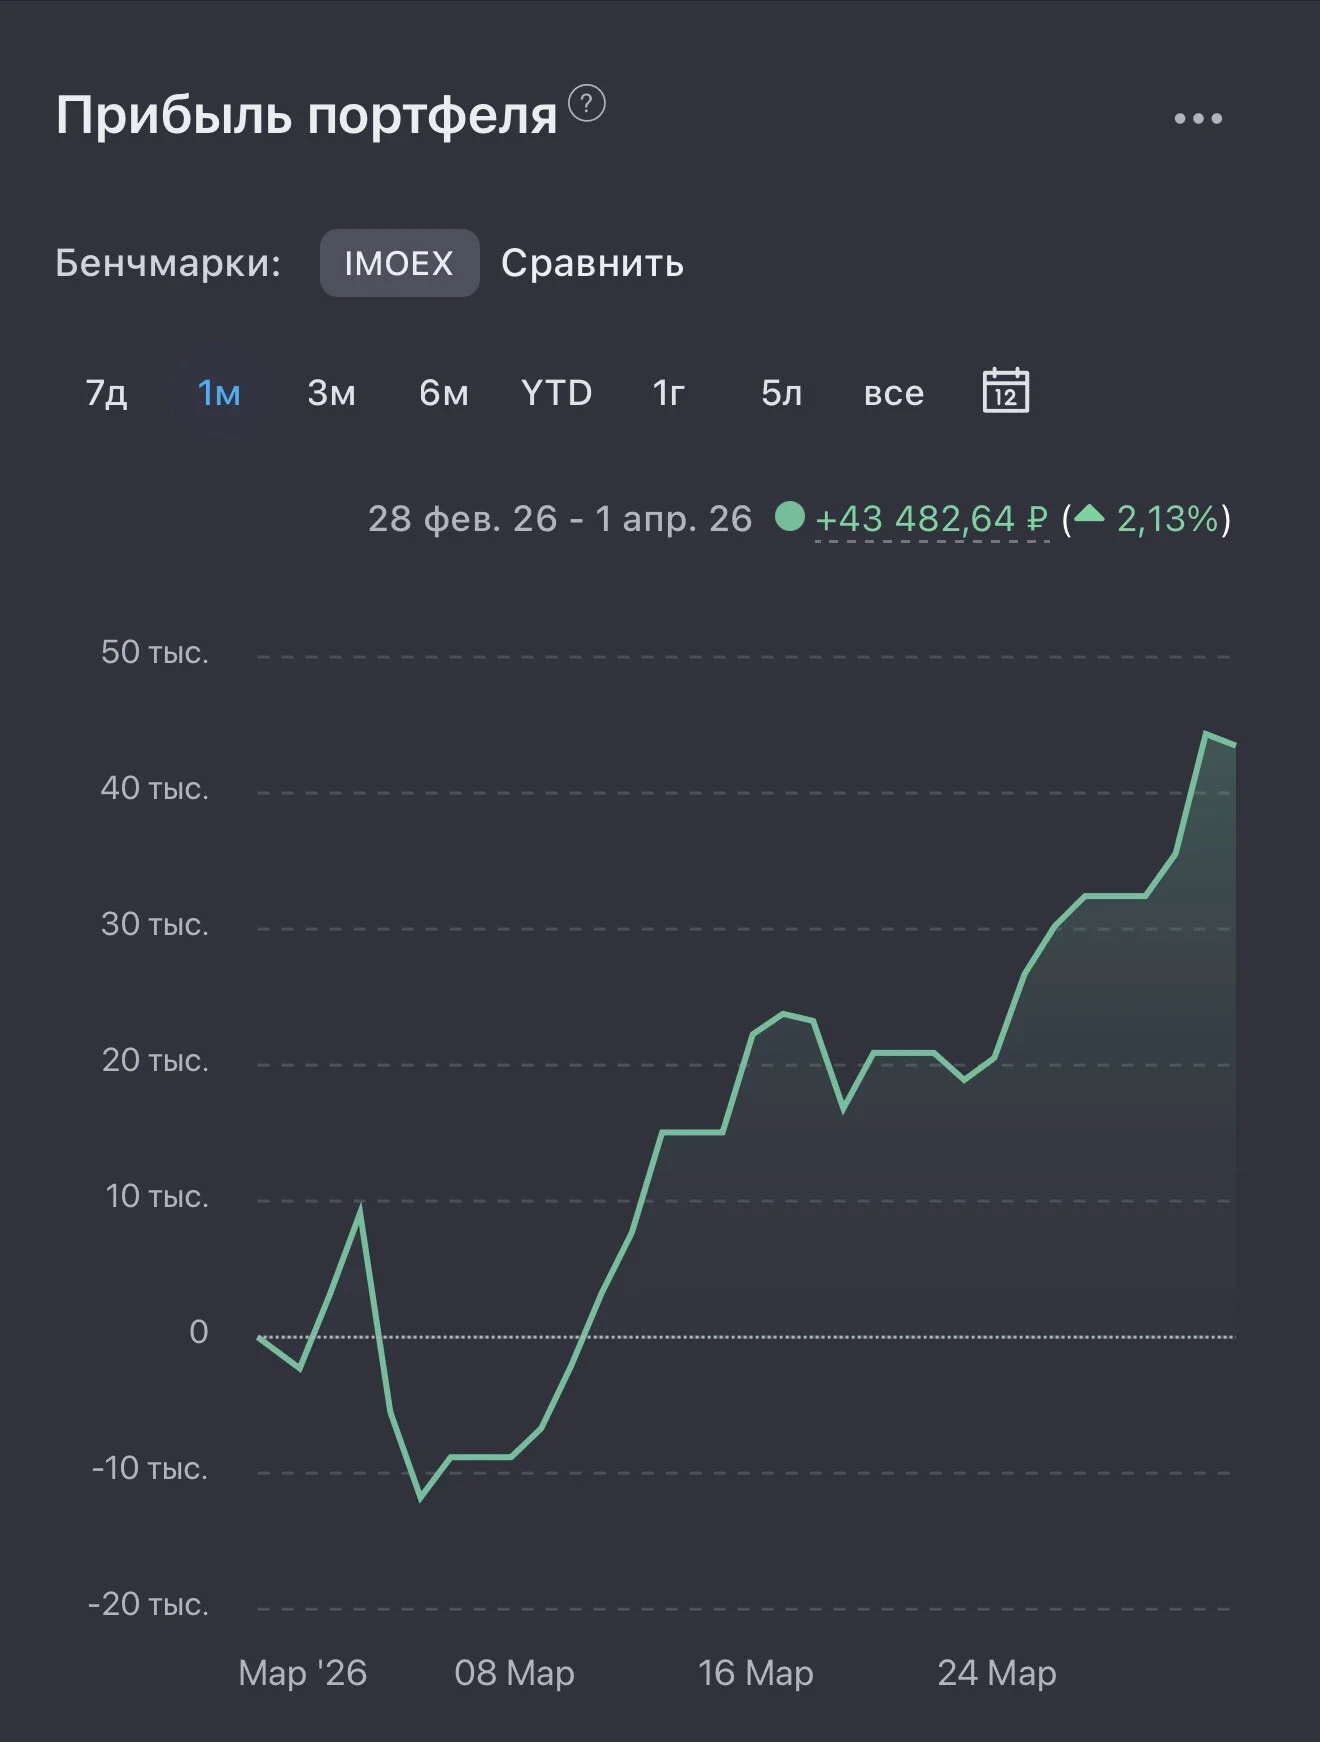This screenshot has width=1320, height=1742.
Task: Click the green profit indicator dot
Action: click(790, 517)
